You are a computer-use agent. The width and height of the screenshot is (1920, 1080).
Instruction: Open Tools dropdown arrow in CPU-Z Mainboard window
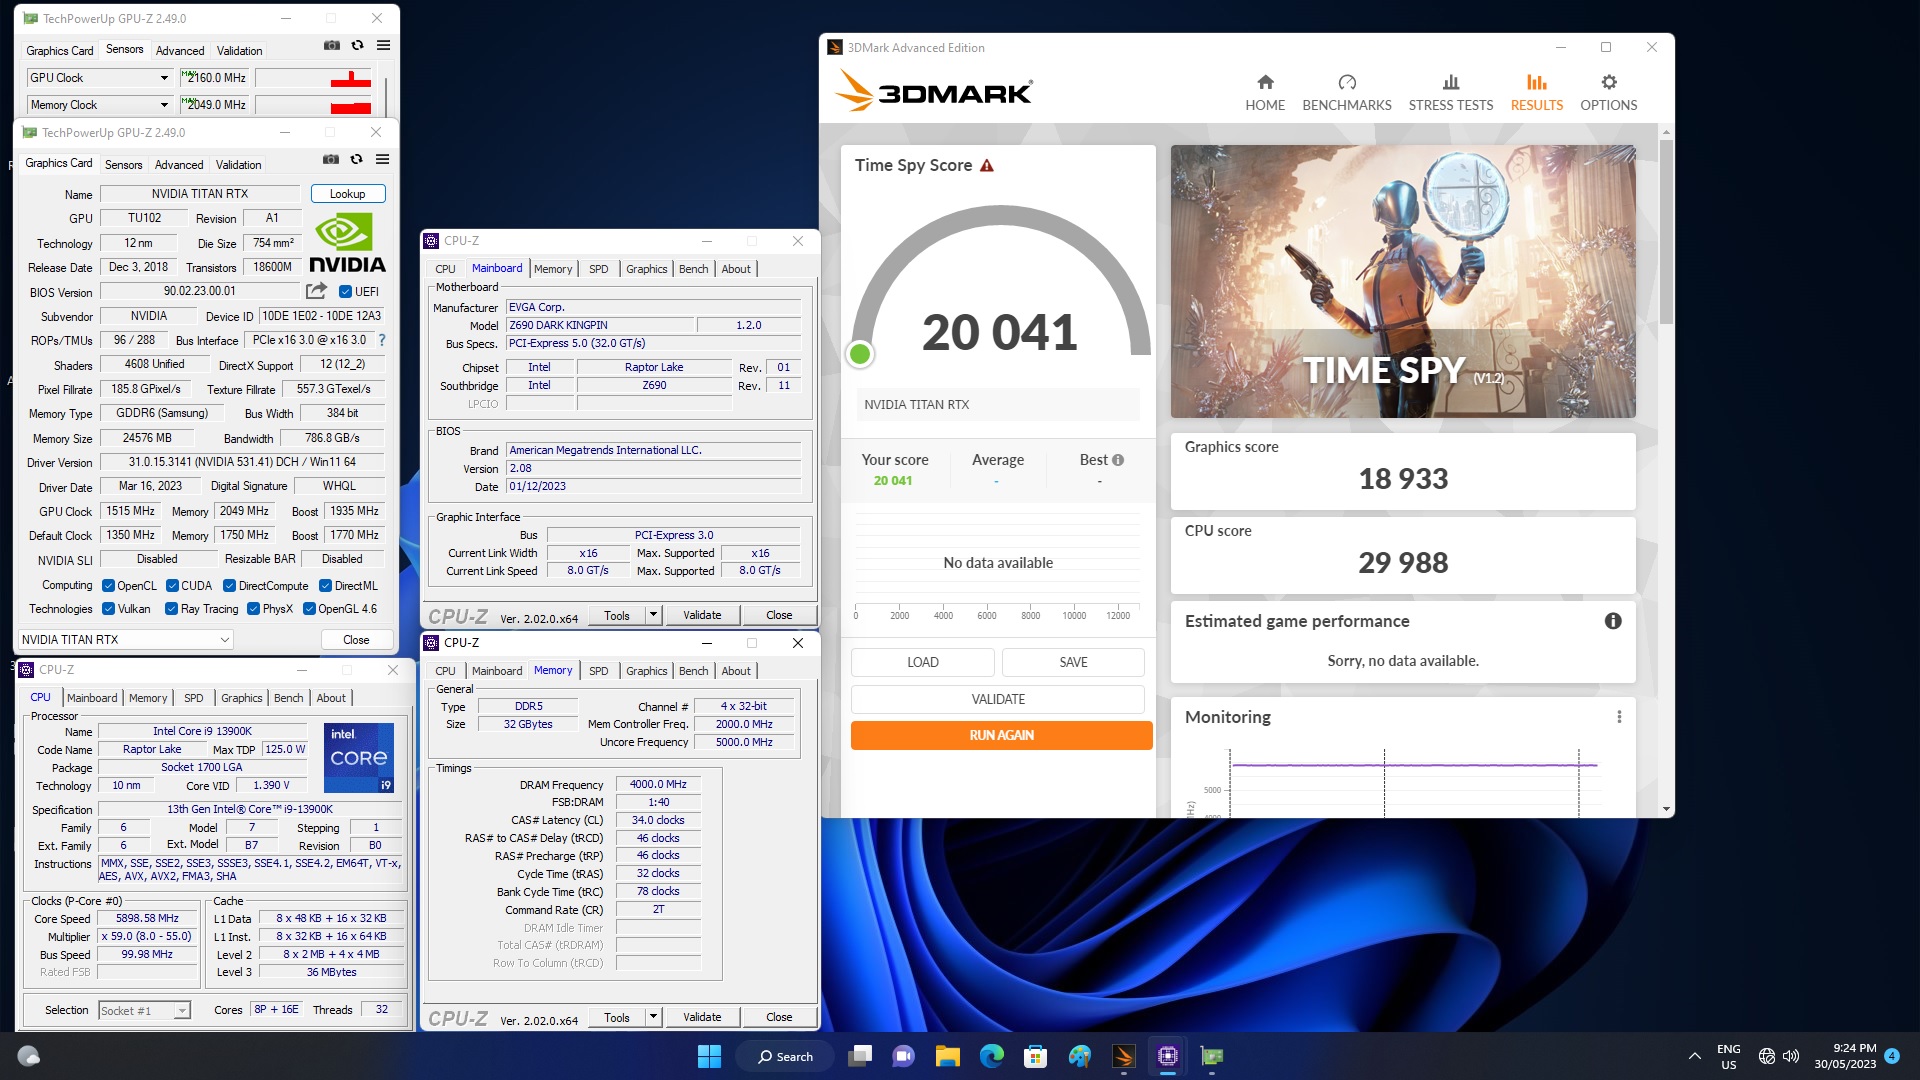tap(653, 615)
